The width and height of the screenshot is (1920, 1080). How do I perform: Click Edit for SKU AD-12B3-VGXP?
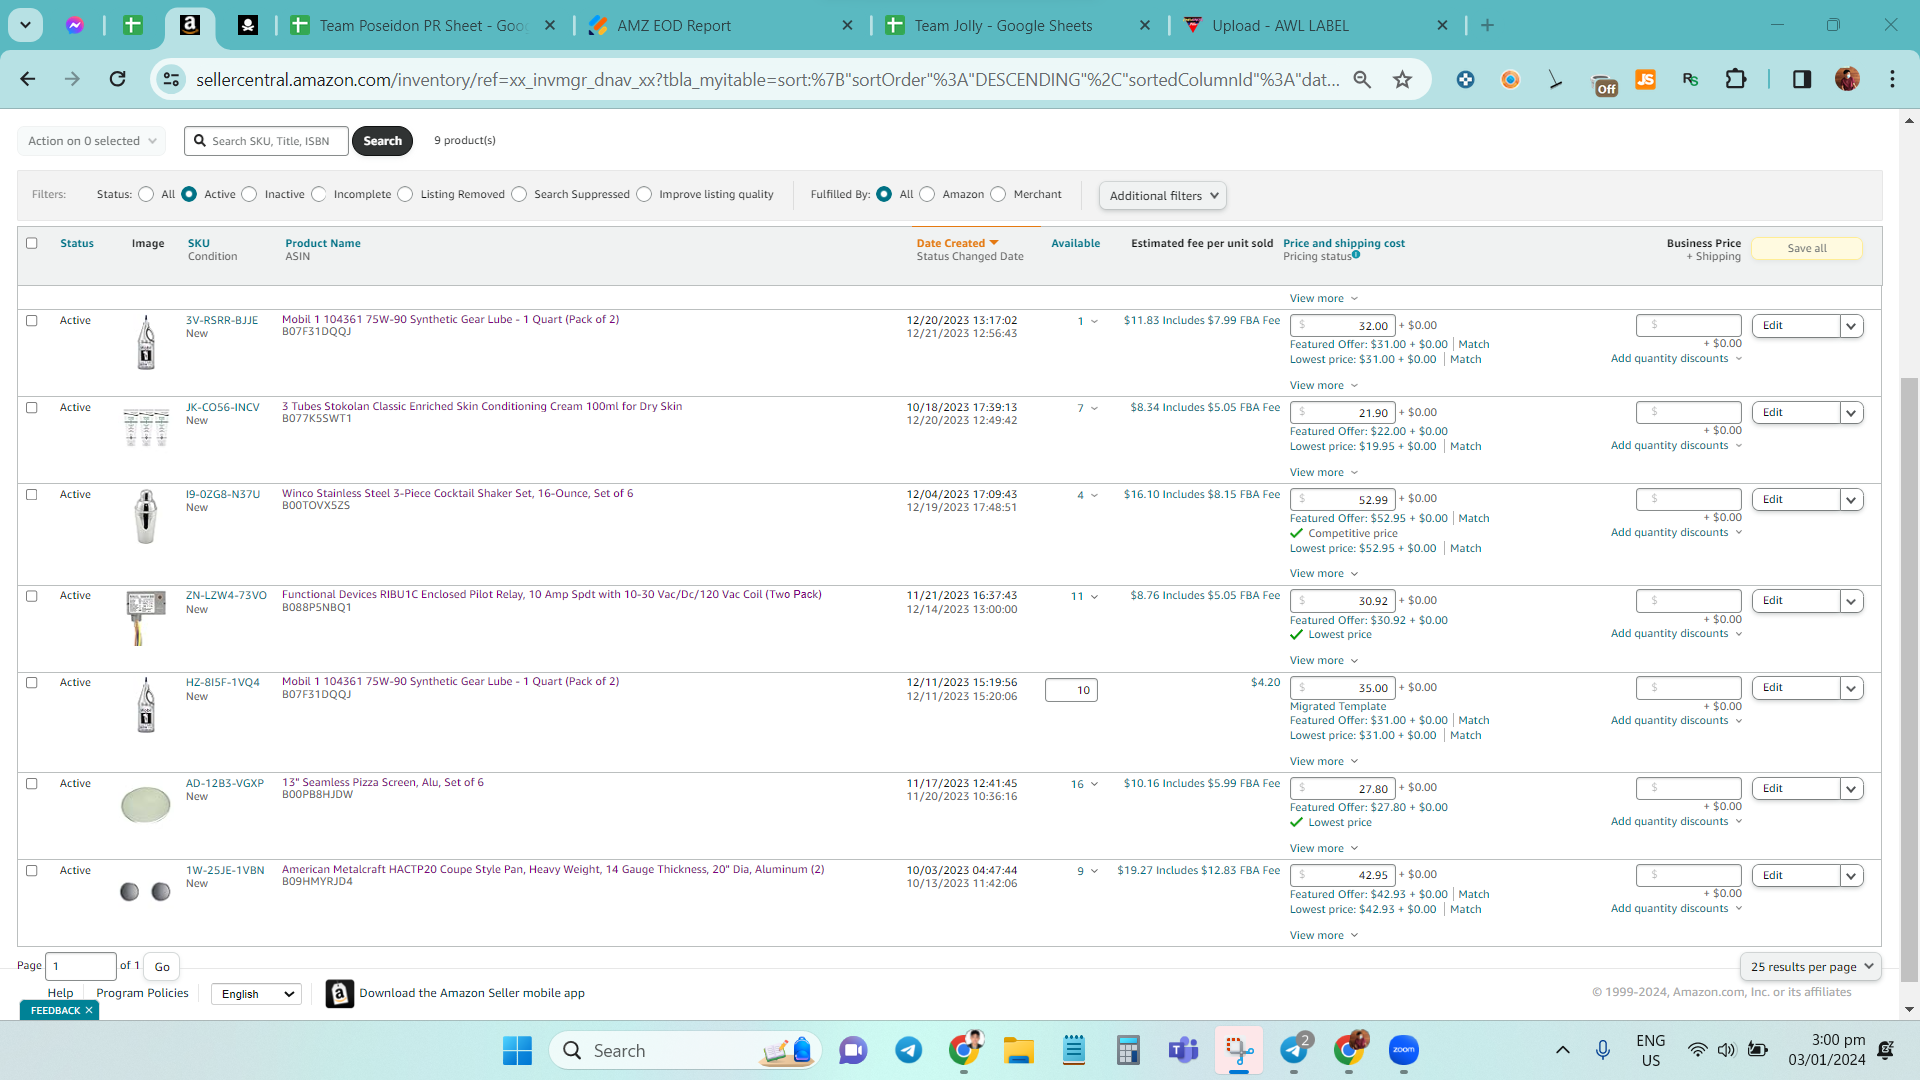tap(1796, 789)
